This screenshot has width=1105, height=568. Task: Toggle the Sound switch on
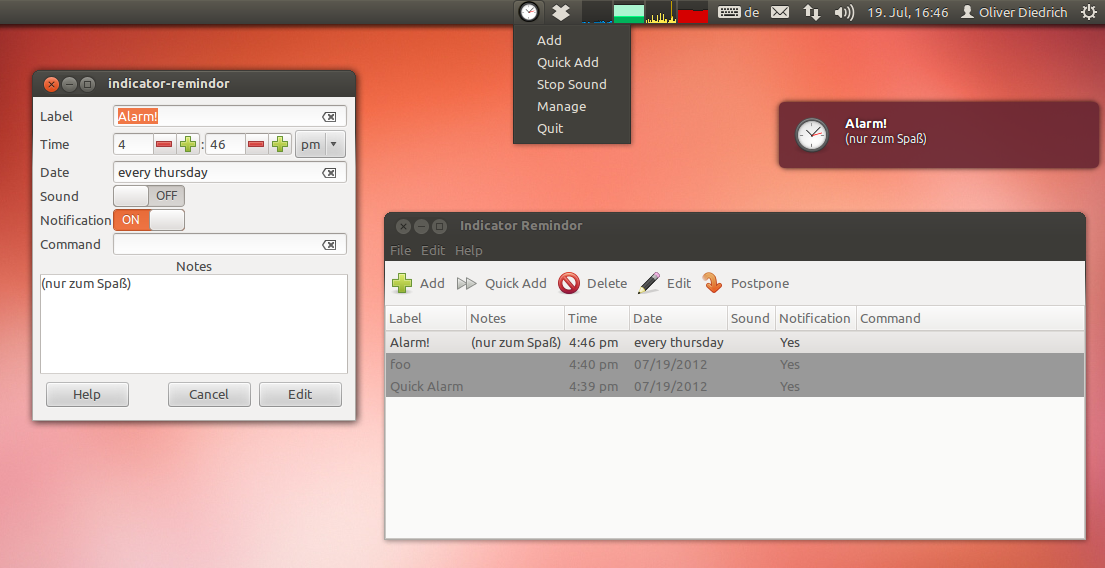point(149,196)
